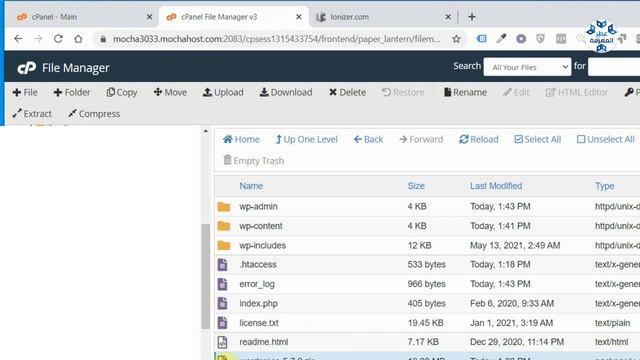640x360 pixels.
Task: Click the readme.html file icon
Action: click(222, 342)
